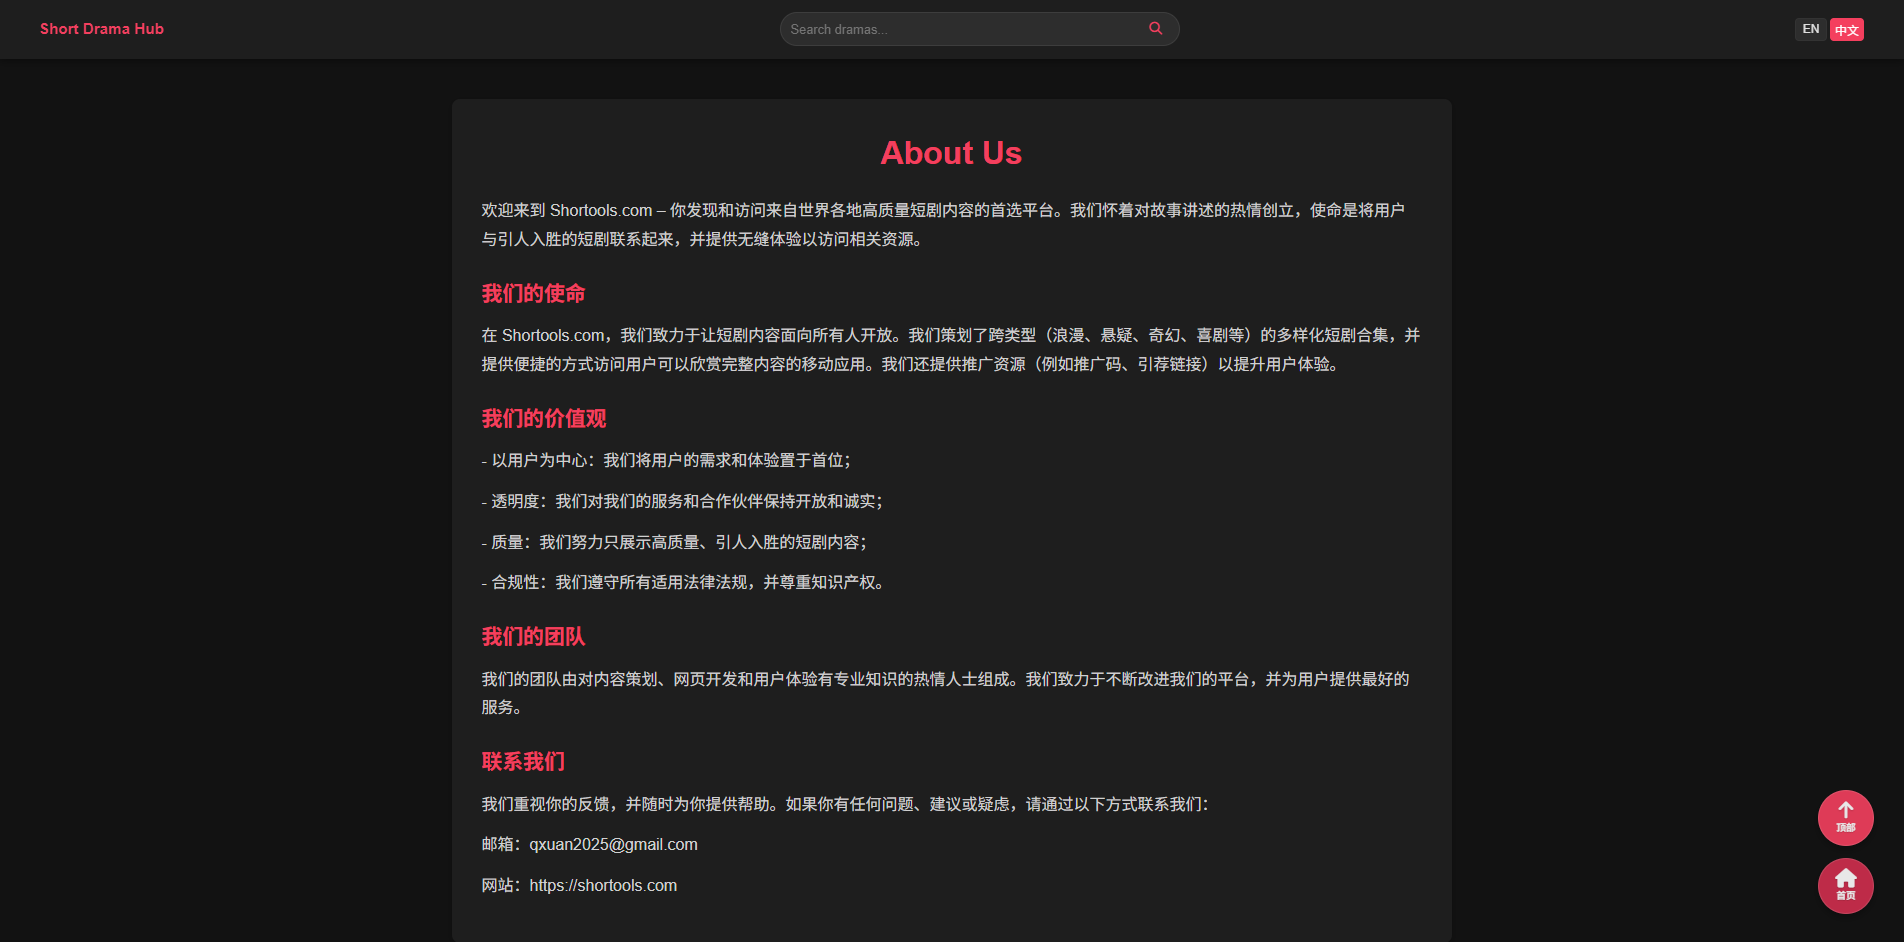The image size is (1904, 942).
Task: Select the 我们的使命 heading
Action: click(x=532, y=294)
